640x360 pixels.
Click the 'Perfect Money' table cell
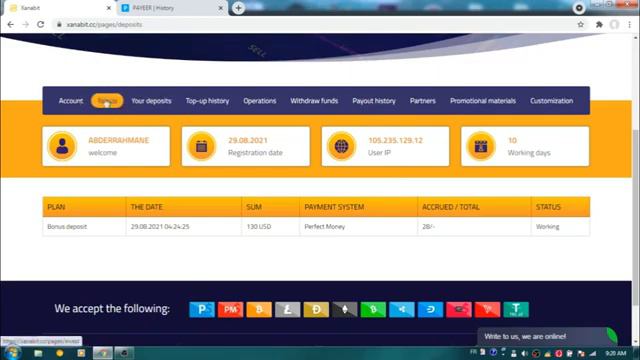click(x=358, y=227)
